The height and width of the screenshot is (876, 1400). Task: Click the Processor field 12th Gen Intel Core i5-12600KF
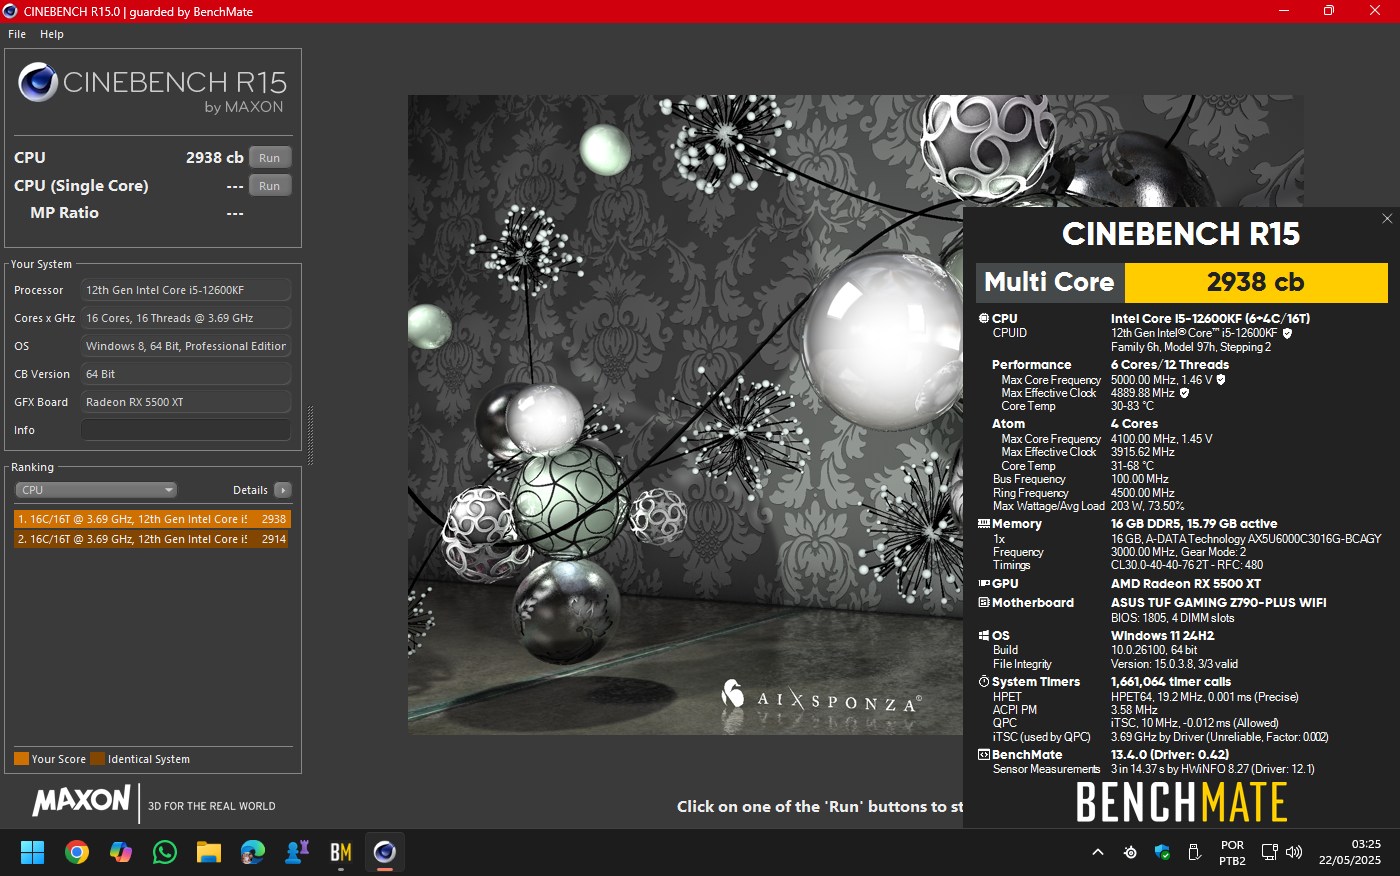pos(186,290)
